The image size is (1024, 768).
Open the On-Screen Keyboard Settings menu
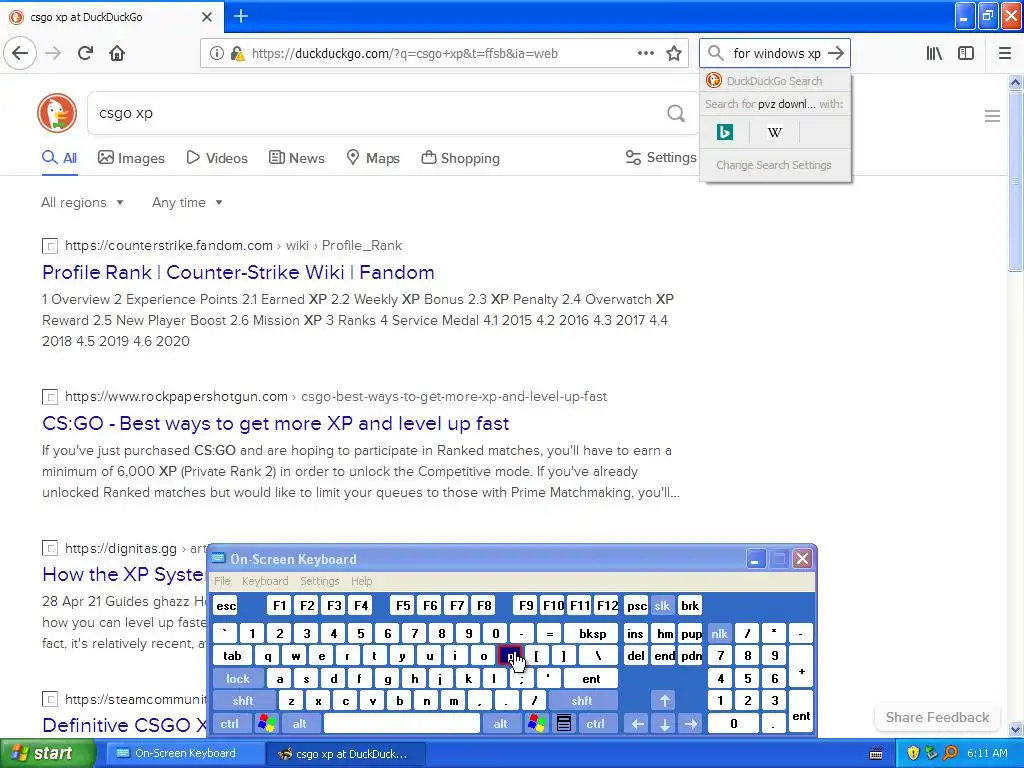319,581
